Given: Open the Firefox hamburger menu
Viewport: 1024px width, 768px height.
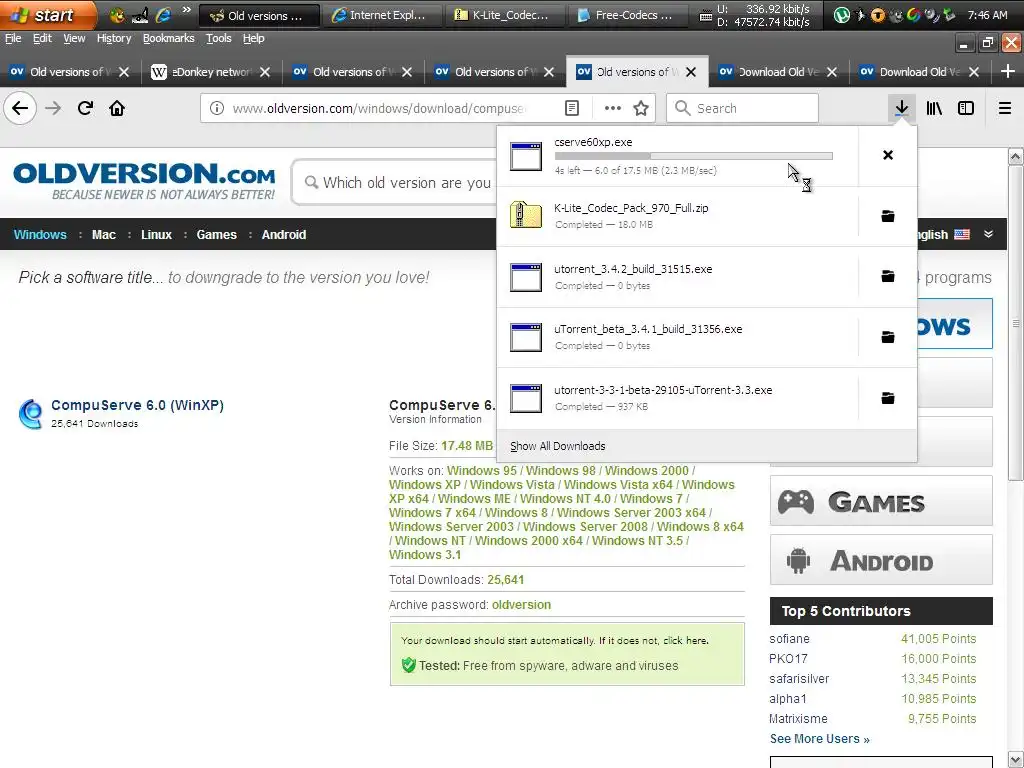Looking at the screenshot, I should pyautogui.click(x=1005, y=108).
